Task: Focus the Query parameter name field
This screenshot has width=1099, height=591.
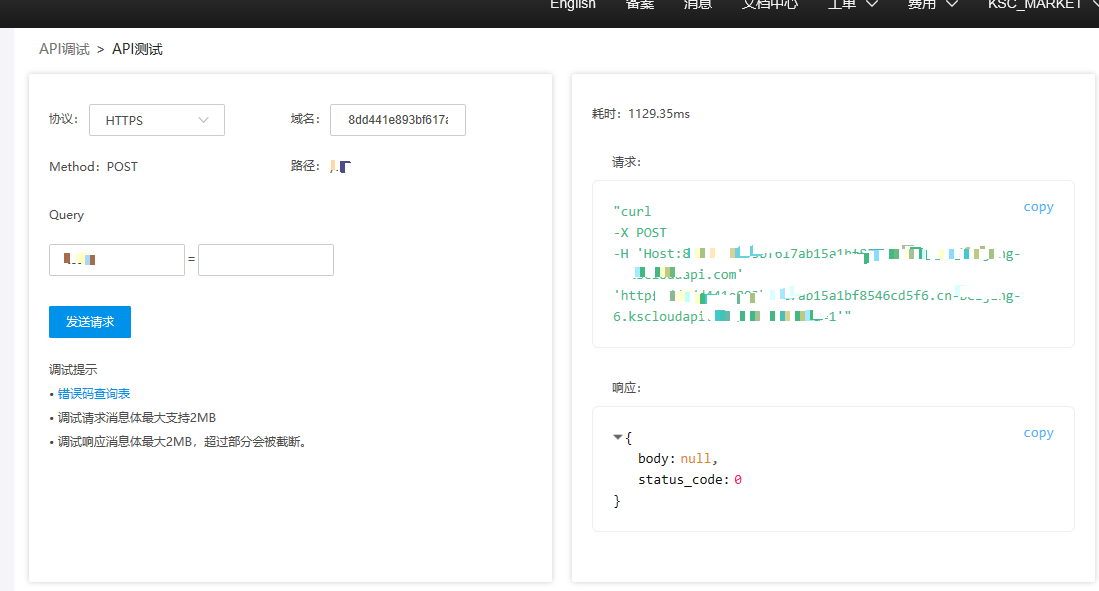Action: [117, 260]
